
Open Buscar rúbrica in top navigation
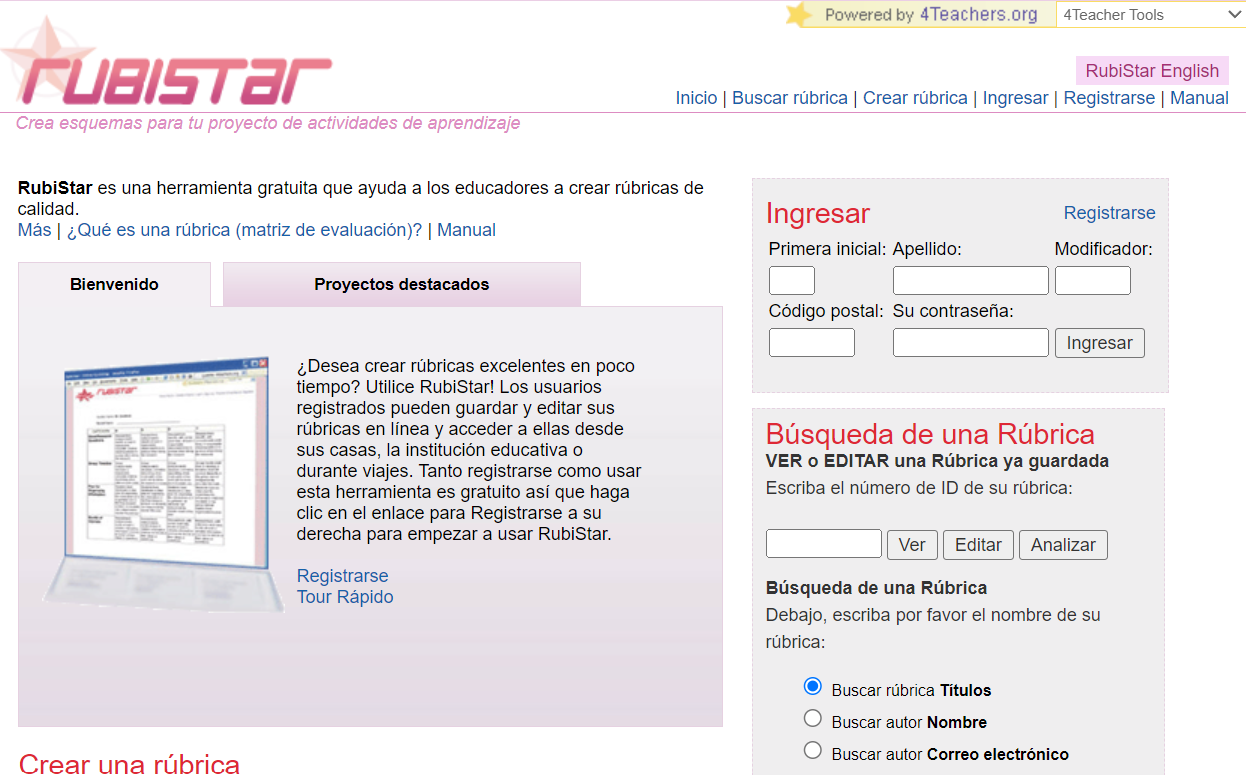click(790, 98)
